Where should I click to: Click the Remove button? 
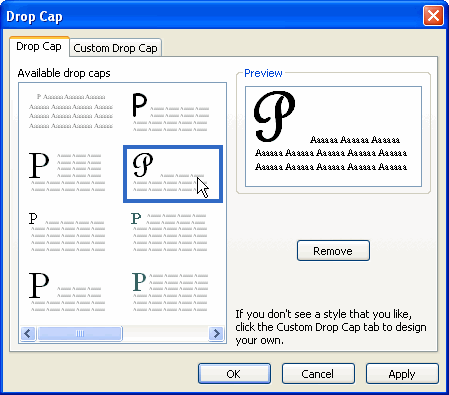(333, 251)
